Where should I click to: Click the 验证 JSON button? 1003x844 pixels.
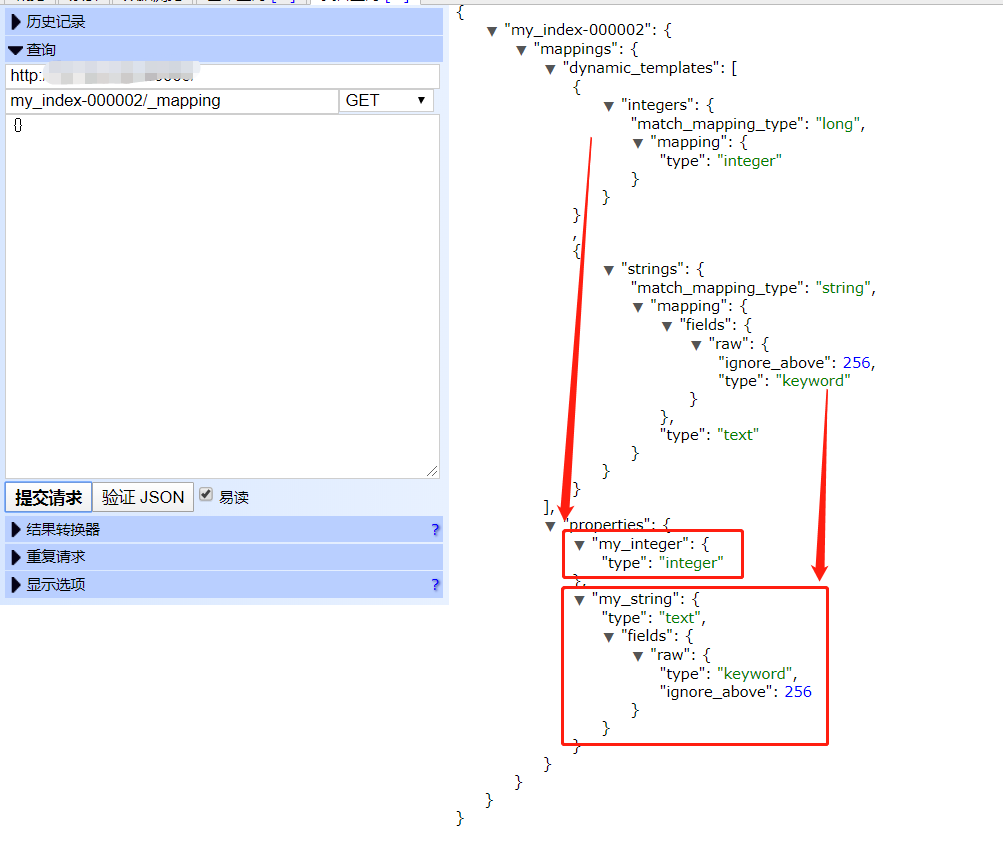(x=143, y=497)
